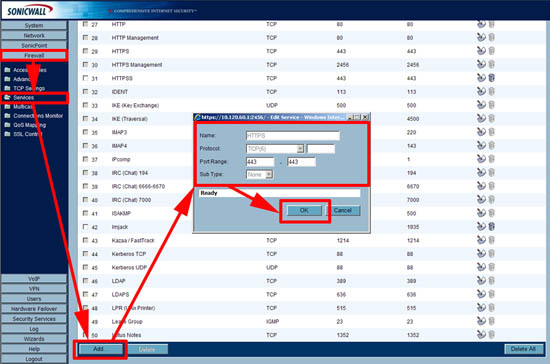Open Hardware Failover section
The height and width of the screenshot is (364, 550).
pos(34,309)
